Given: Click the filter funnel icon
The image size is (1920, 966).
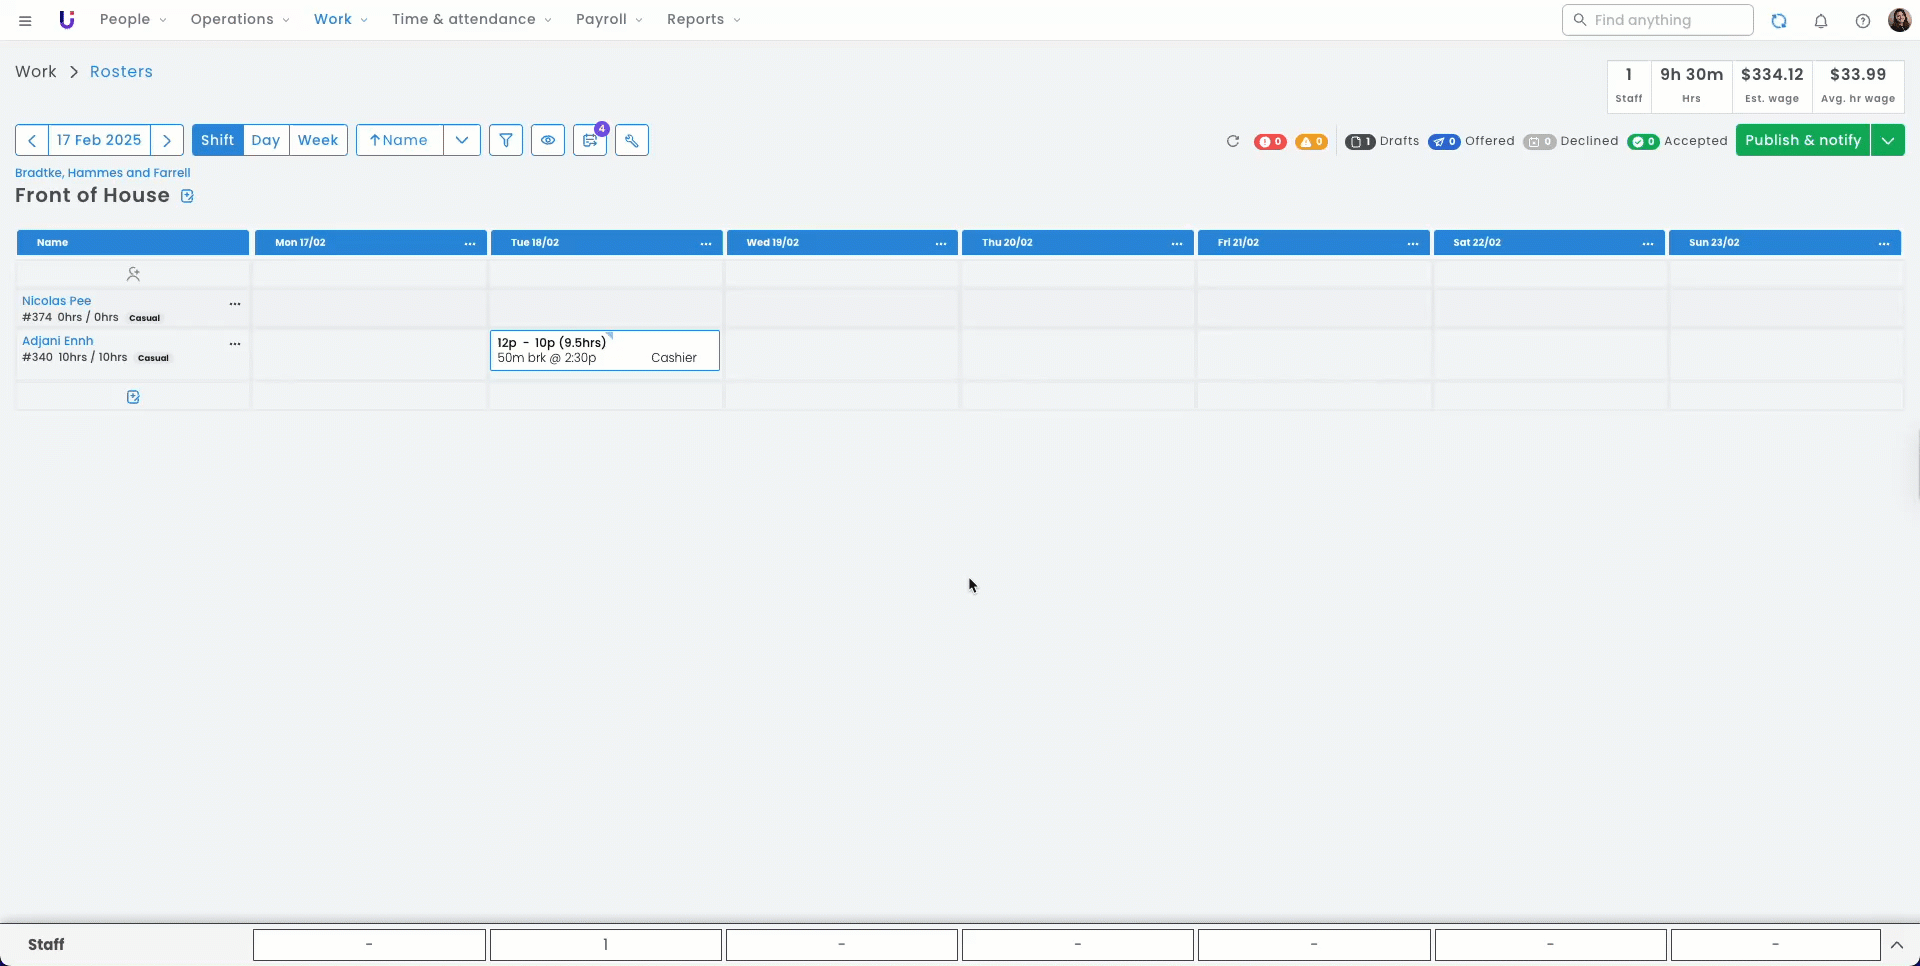Looking at the screenshot, I should [x=506, y=140].
